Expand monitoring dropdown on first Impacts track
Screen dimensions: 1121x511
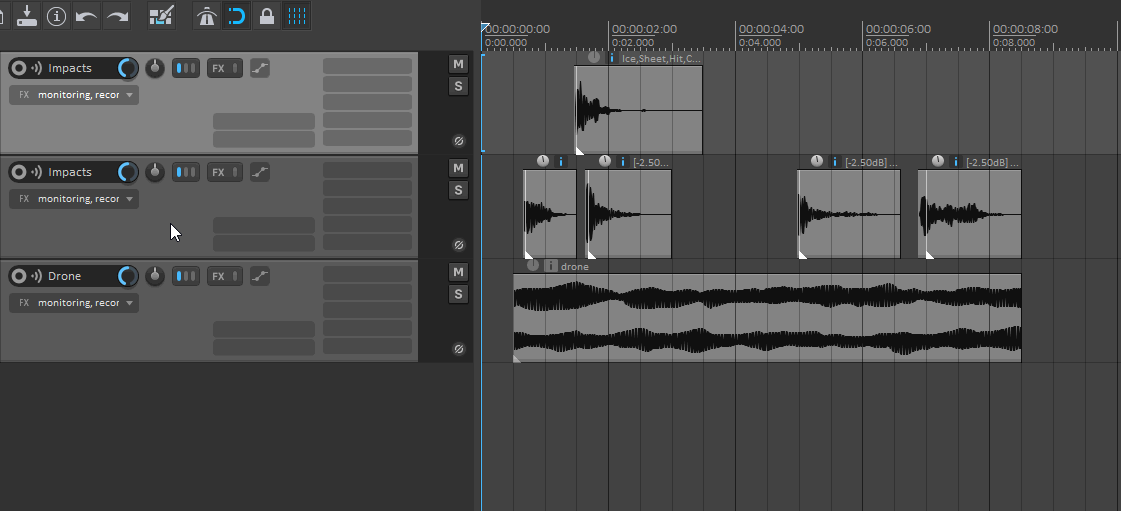(x=130, y=95)
